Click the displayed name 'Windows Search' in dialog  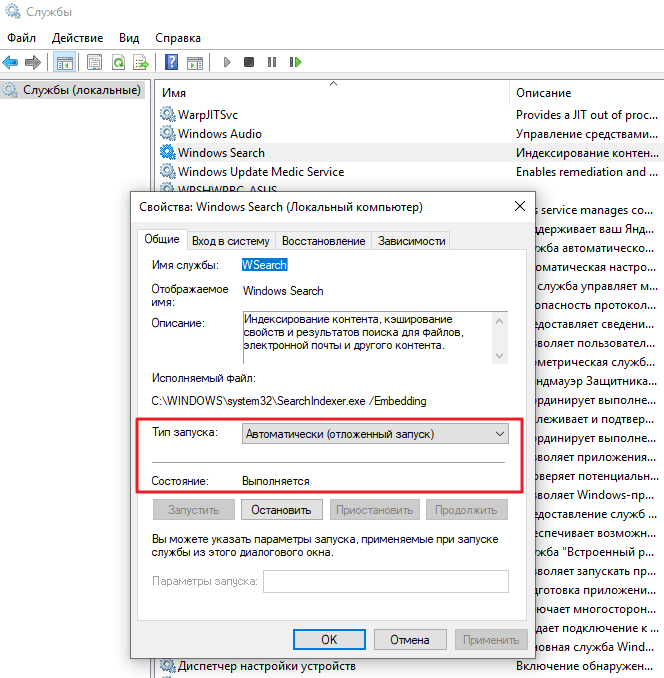pos(283,291)
